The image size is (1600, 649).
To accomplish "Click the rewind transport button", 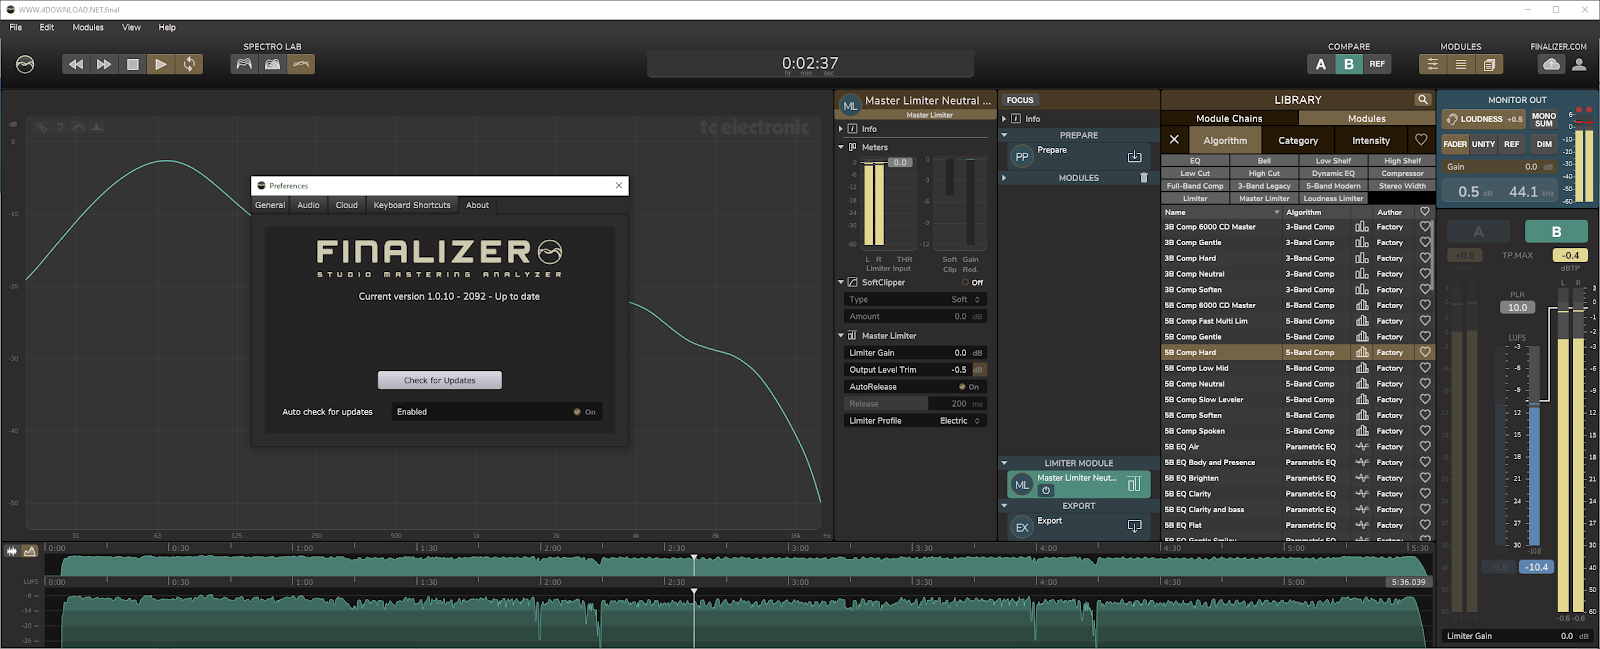I will [x=76, y=64].
